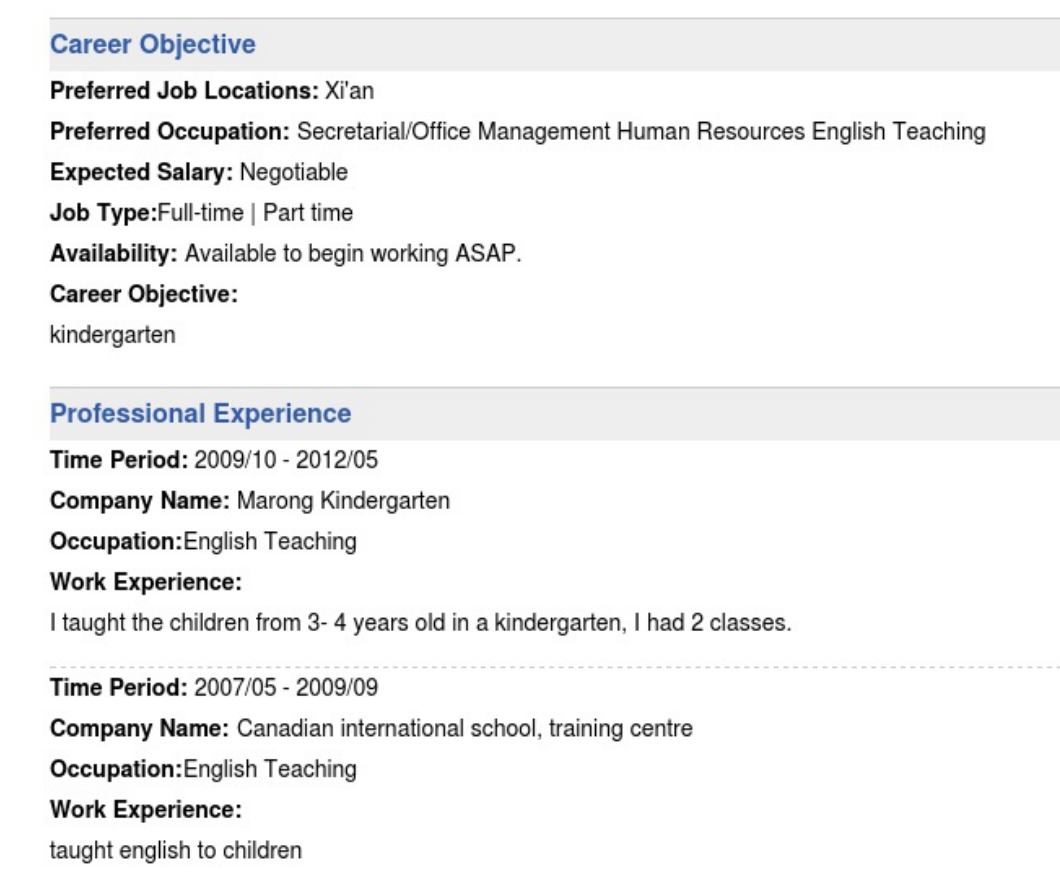Click the Marong Kindergarten company name
1060x886 pixels.
coord(343,501)
